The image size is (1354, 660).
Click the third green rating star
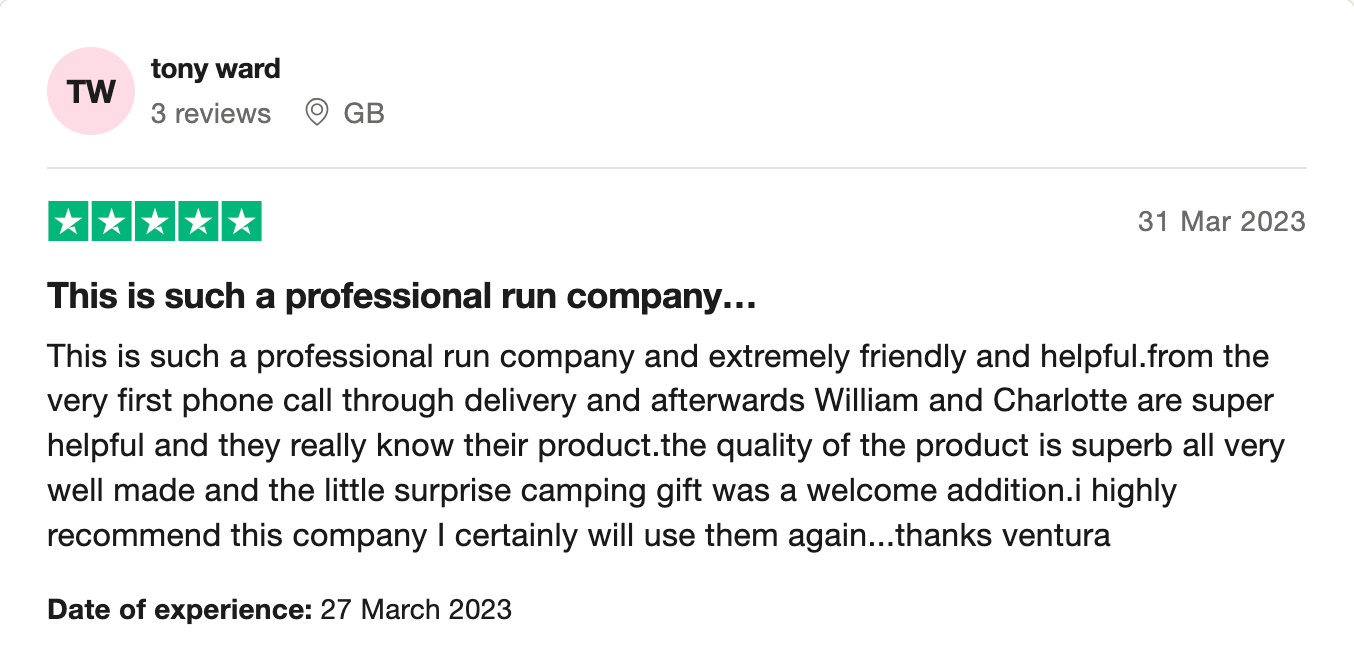155,222
